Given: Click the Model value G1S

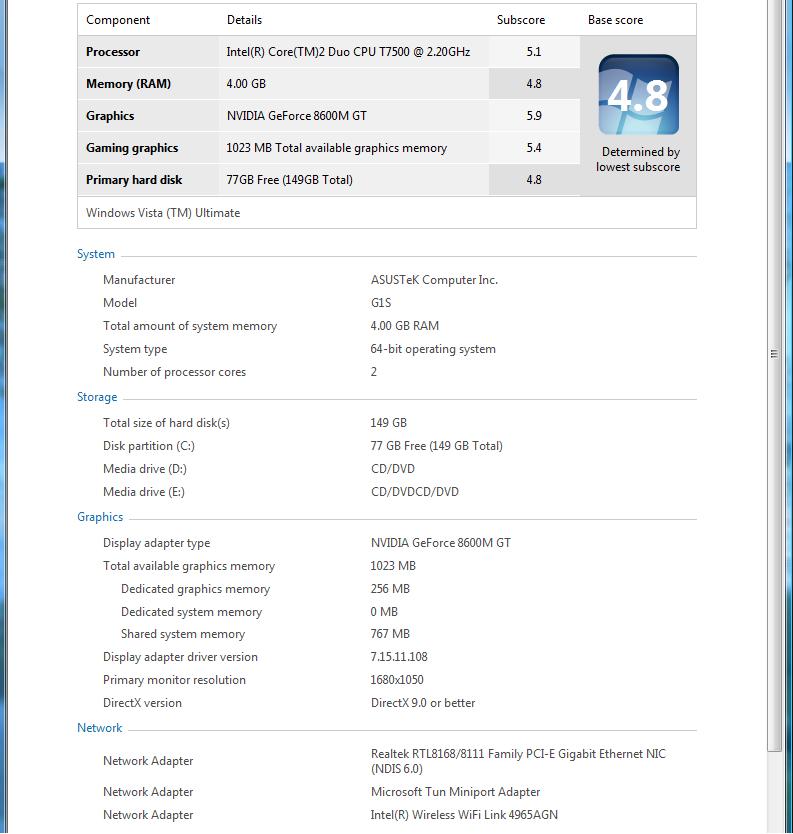Looking at the screenshot, I should pyautogui.click(x=381, y=303).
